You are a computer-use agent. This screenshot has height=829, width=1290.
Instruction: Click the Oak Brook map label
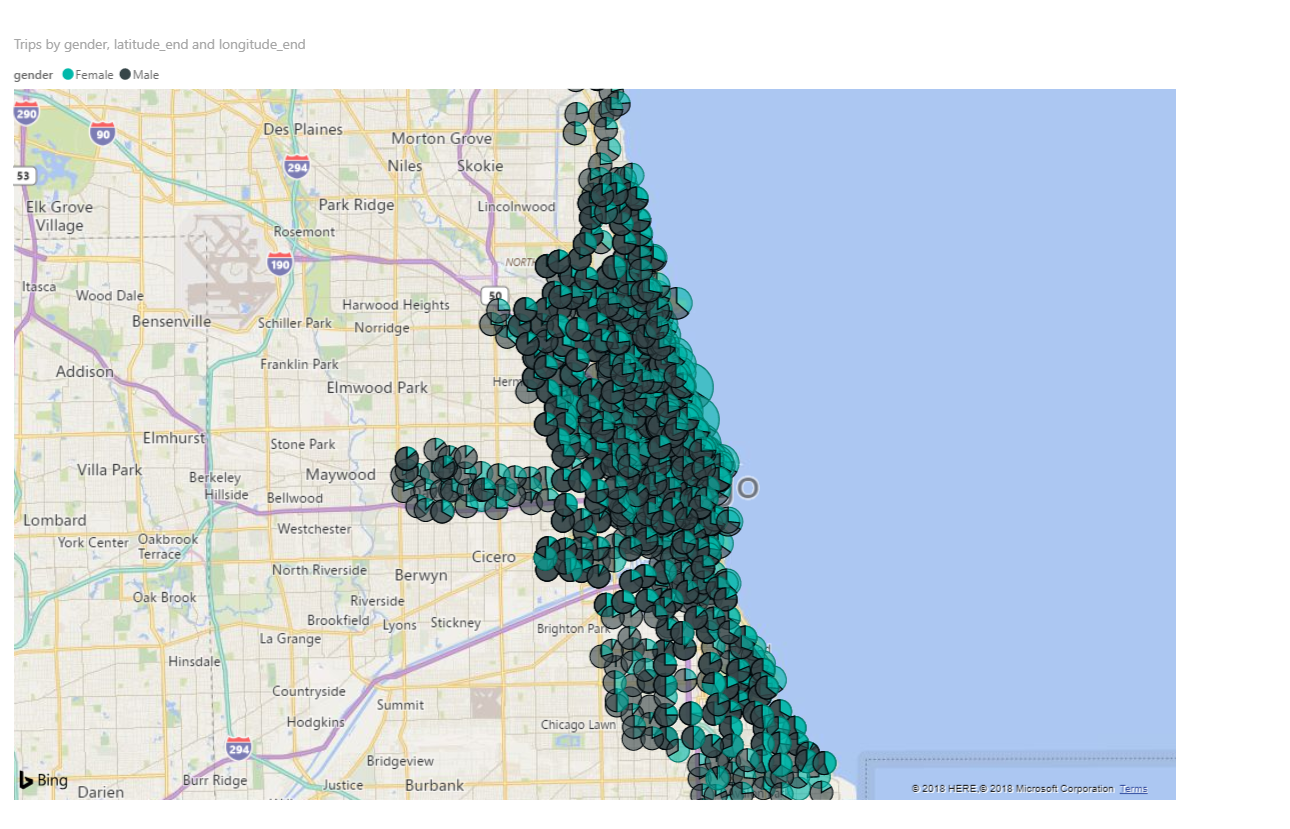(x=165, y=597)
